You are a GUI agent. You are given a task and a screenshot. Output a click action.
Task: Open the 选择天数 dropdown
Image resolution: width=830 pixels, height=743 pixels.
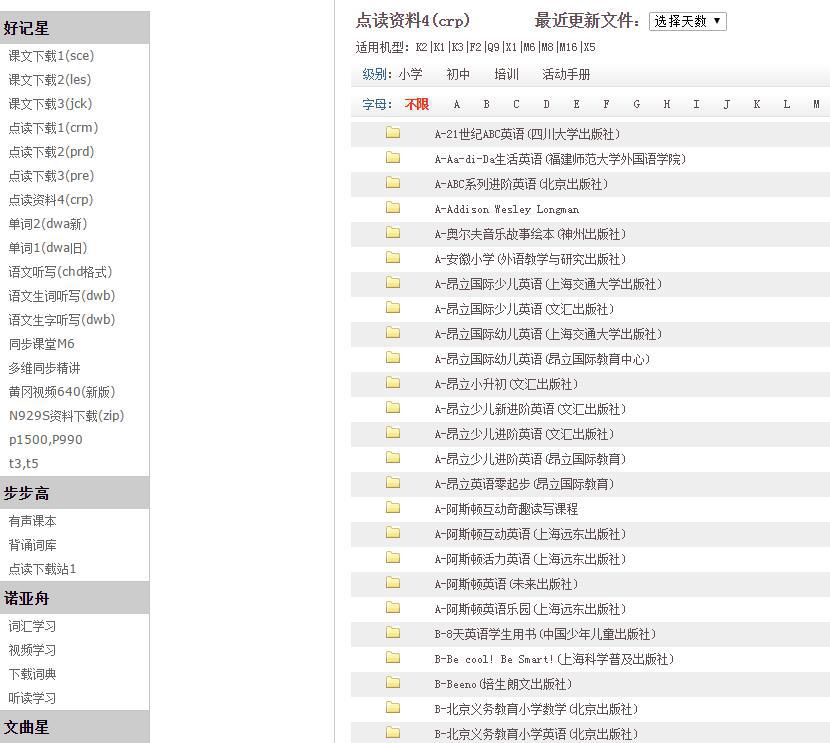[x=688, y=21]
